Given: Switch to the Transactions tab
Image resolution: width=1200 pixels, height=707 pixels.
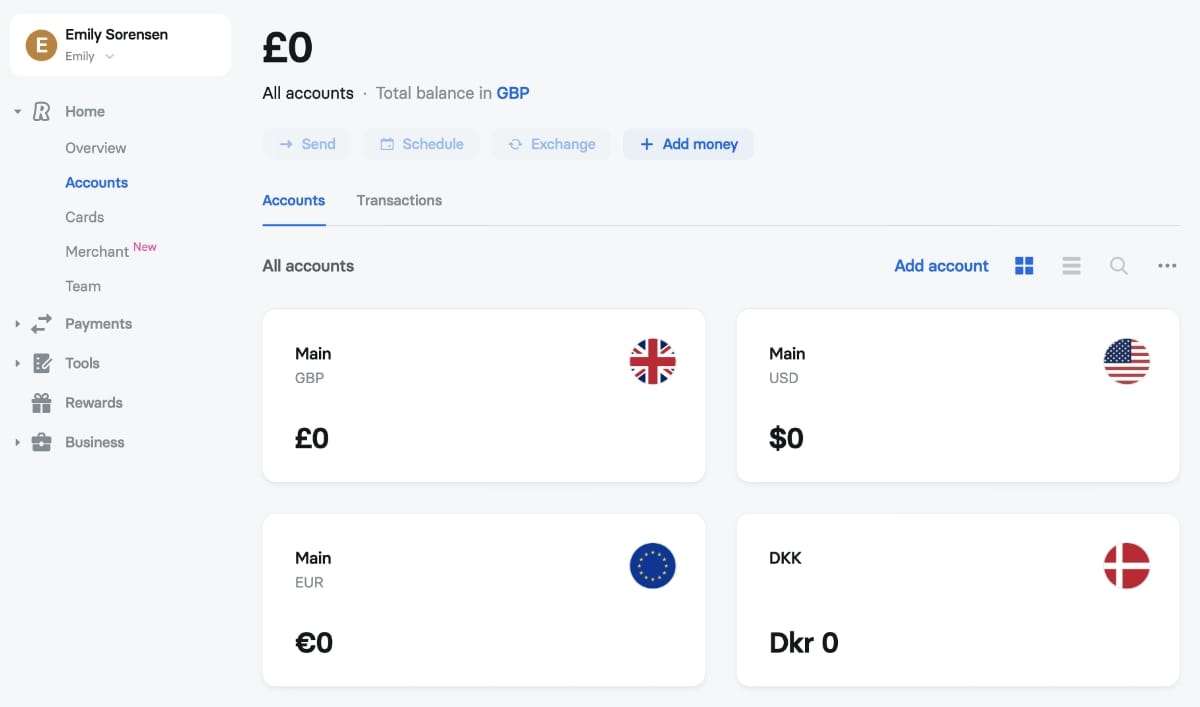Looking at the screenshot, I should coord(399,200).
